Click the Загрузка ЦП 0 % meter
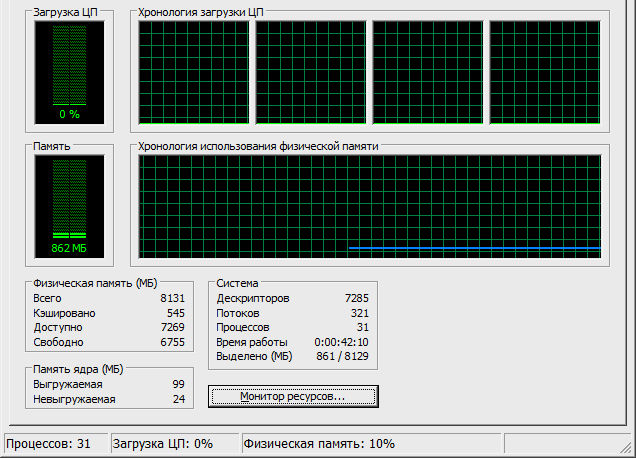 (x=69, y=73)
